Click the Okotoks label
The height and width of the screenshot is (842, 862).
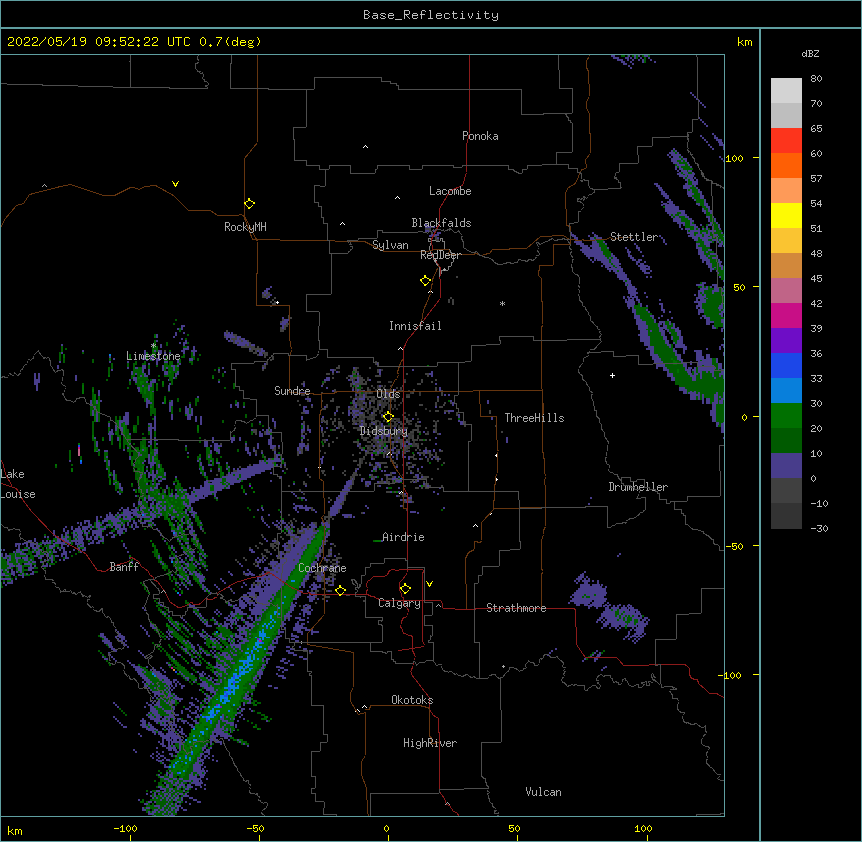pos(412,700)
